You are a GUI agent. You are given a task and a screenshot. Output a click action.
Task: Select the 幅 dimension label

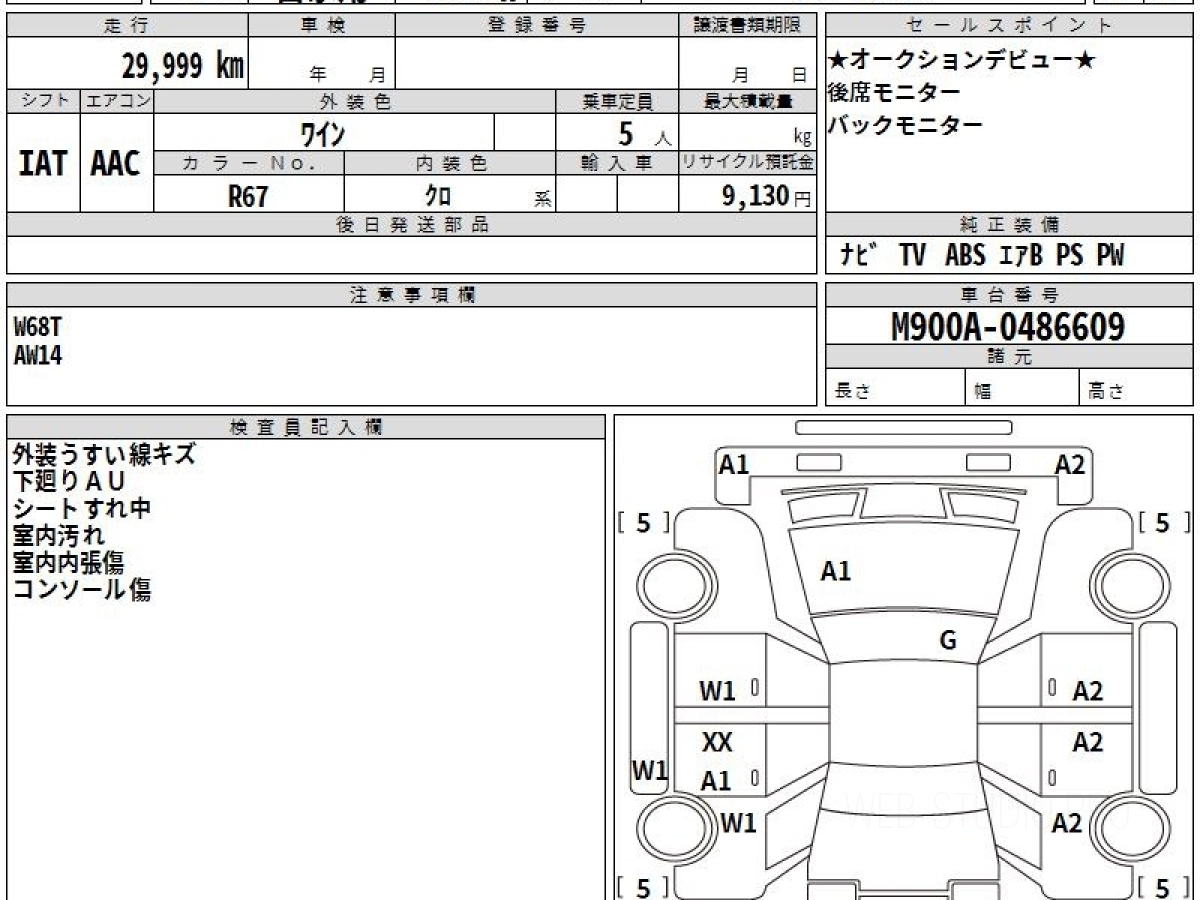point(983,392)
